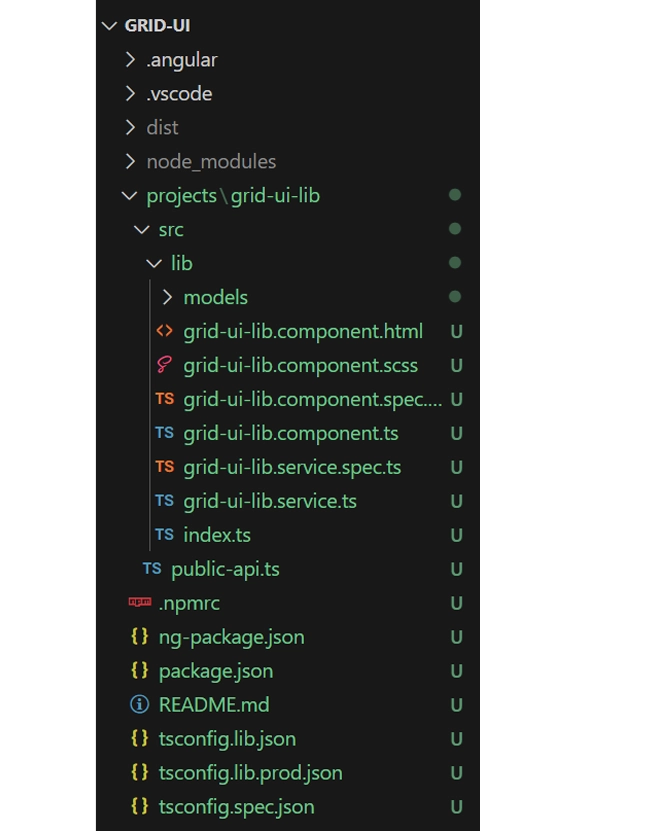Select the node_modules folder name
This screenshot has height=831, width=645.
click(211, 162)
